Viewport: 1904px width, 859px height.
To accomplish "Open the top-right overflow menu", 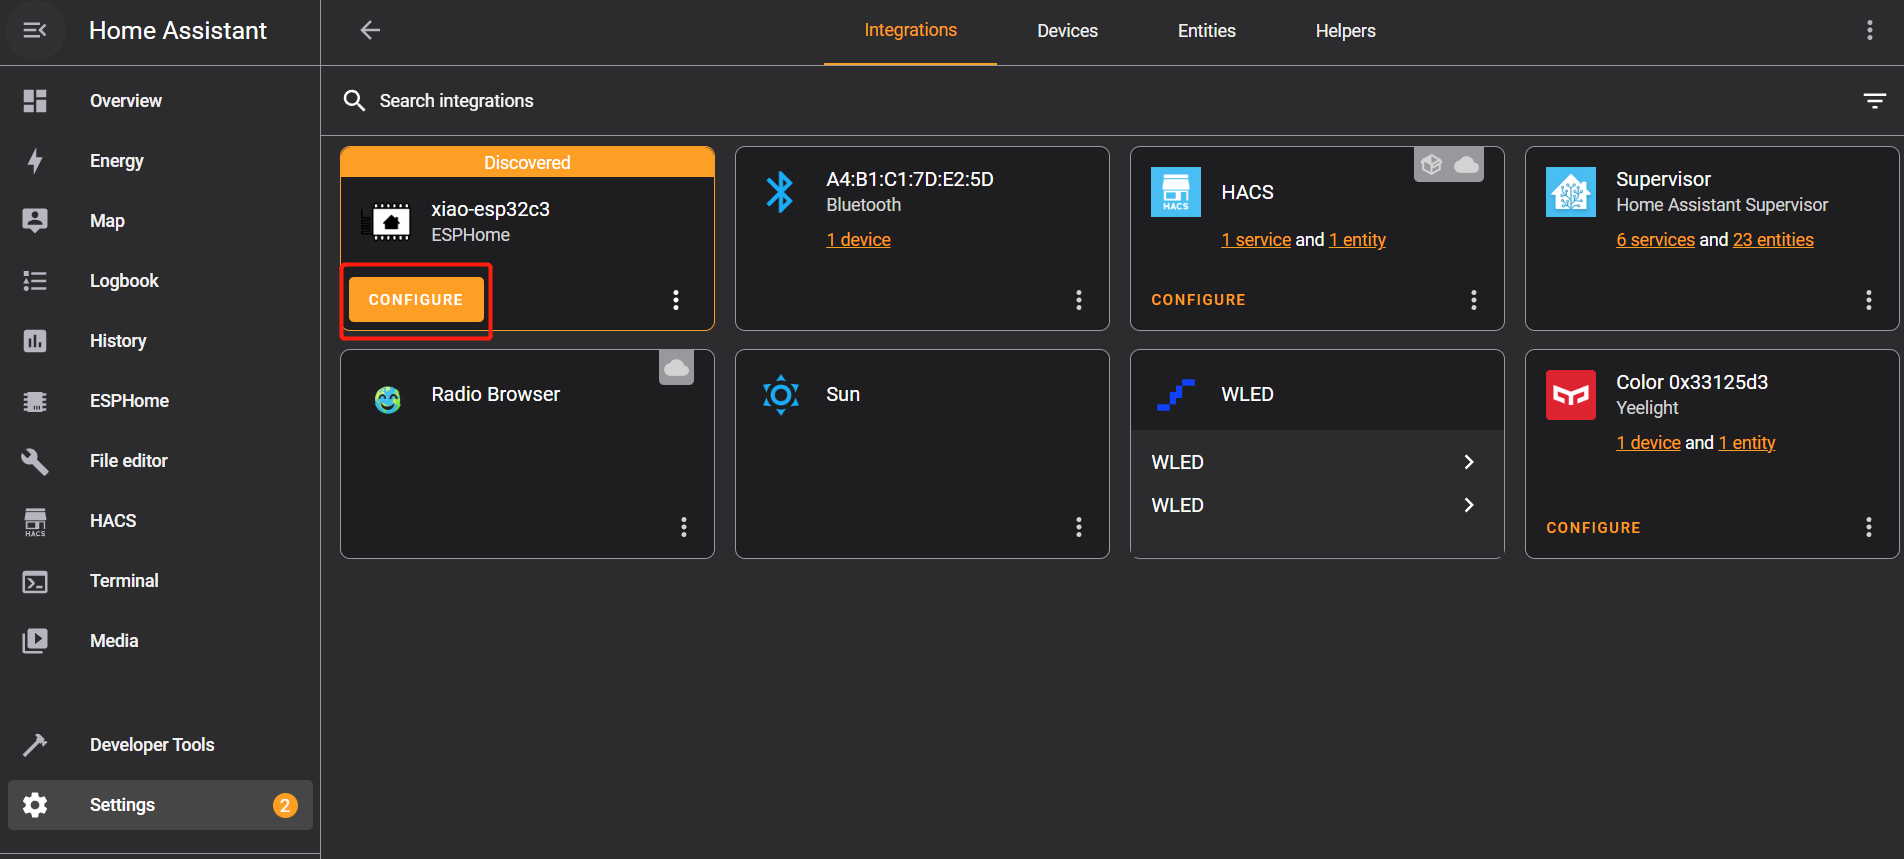I will (x=1869, y=30).
